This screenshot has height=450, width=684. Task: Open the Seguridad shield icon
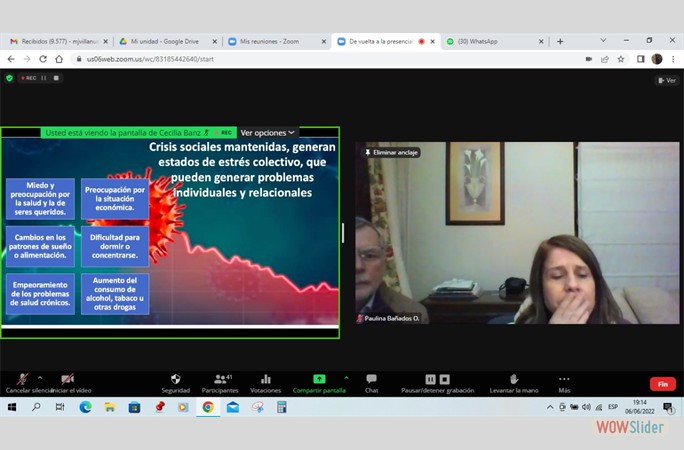(175, 380)
